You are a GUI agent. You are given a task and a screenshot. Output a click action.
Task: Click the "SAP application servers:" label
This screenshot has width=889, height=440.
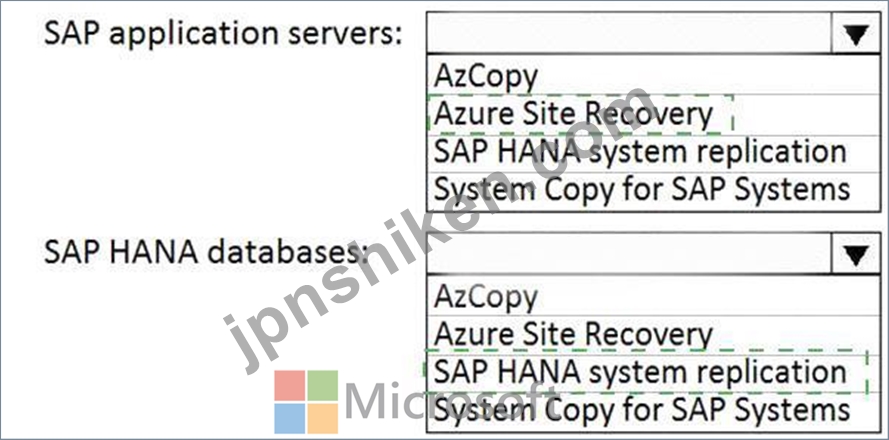(x=223, y=36)
